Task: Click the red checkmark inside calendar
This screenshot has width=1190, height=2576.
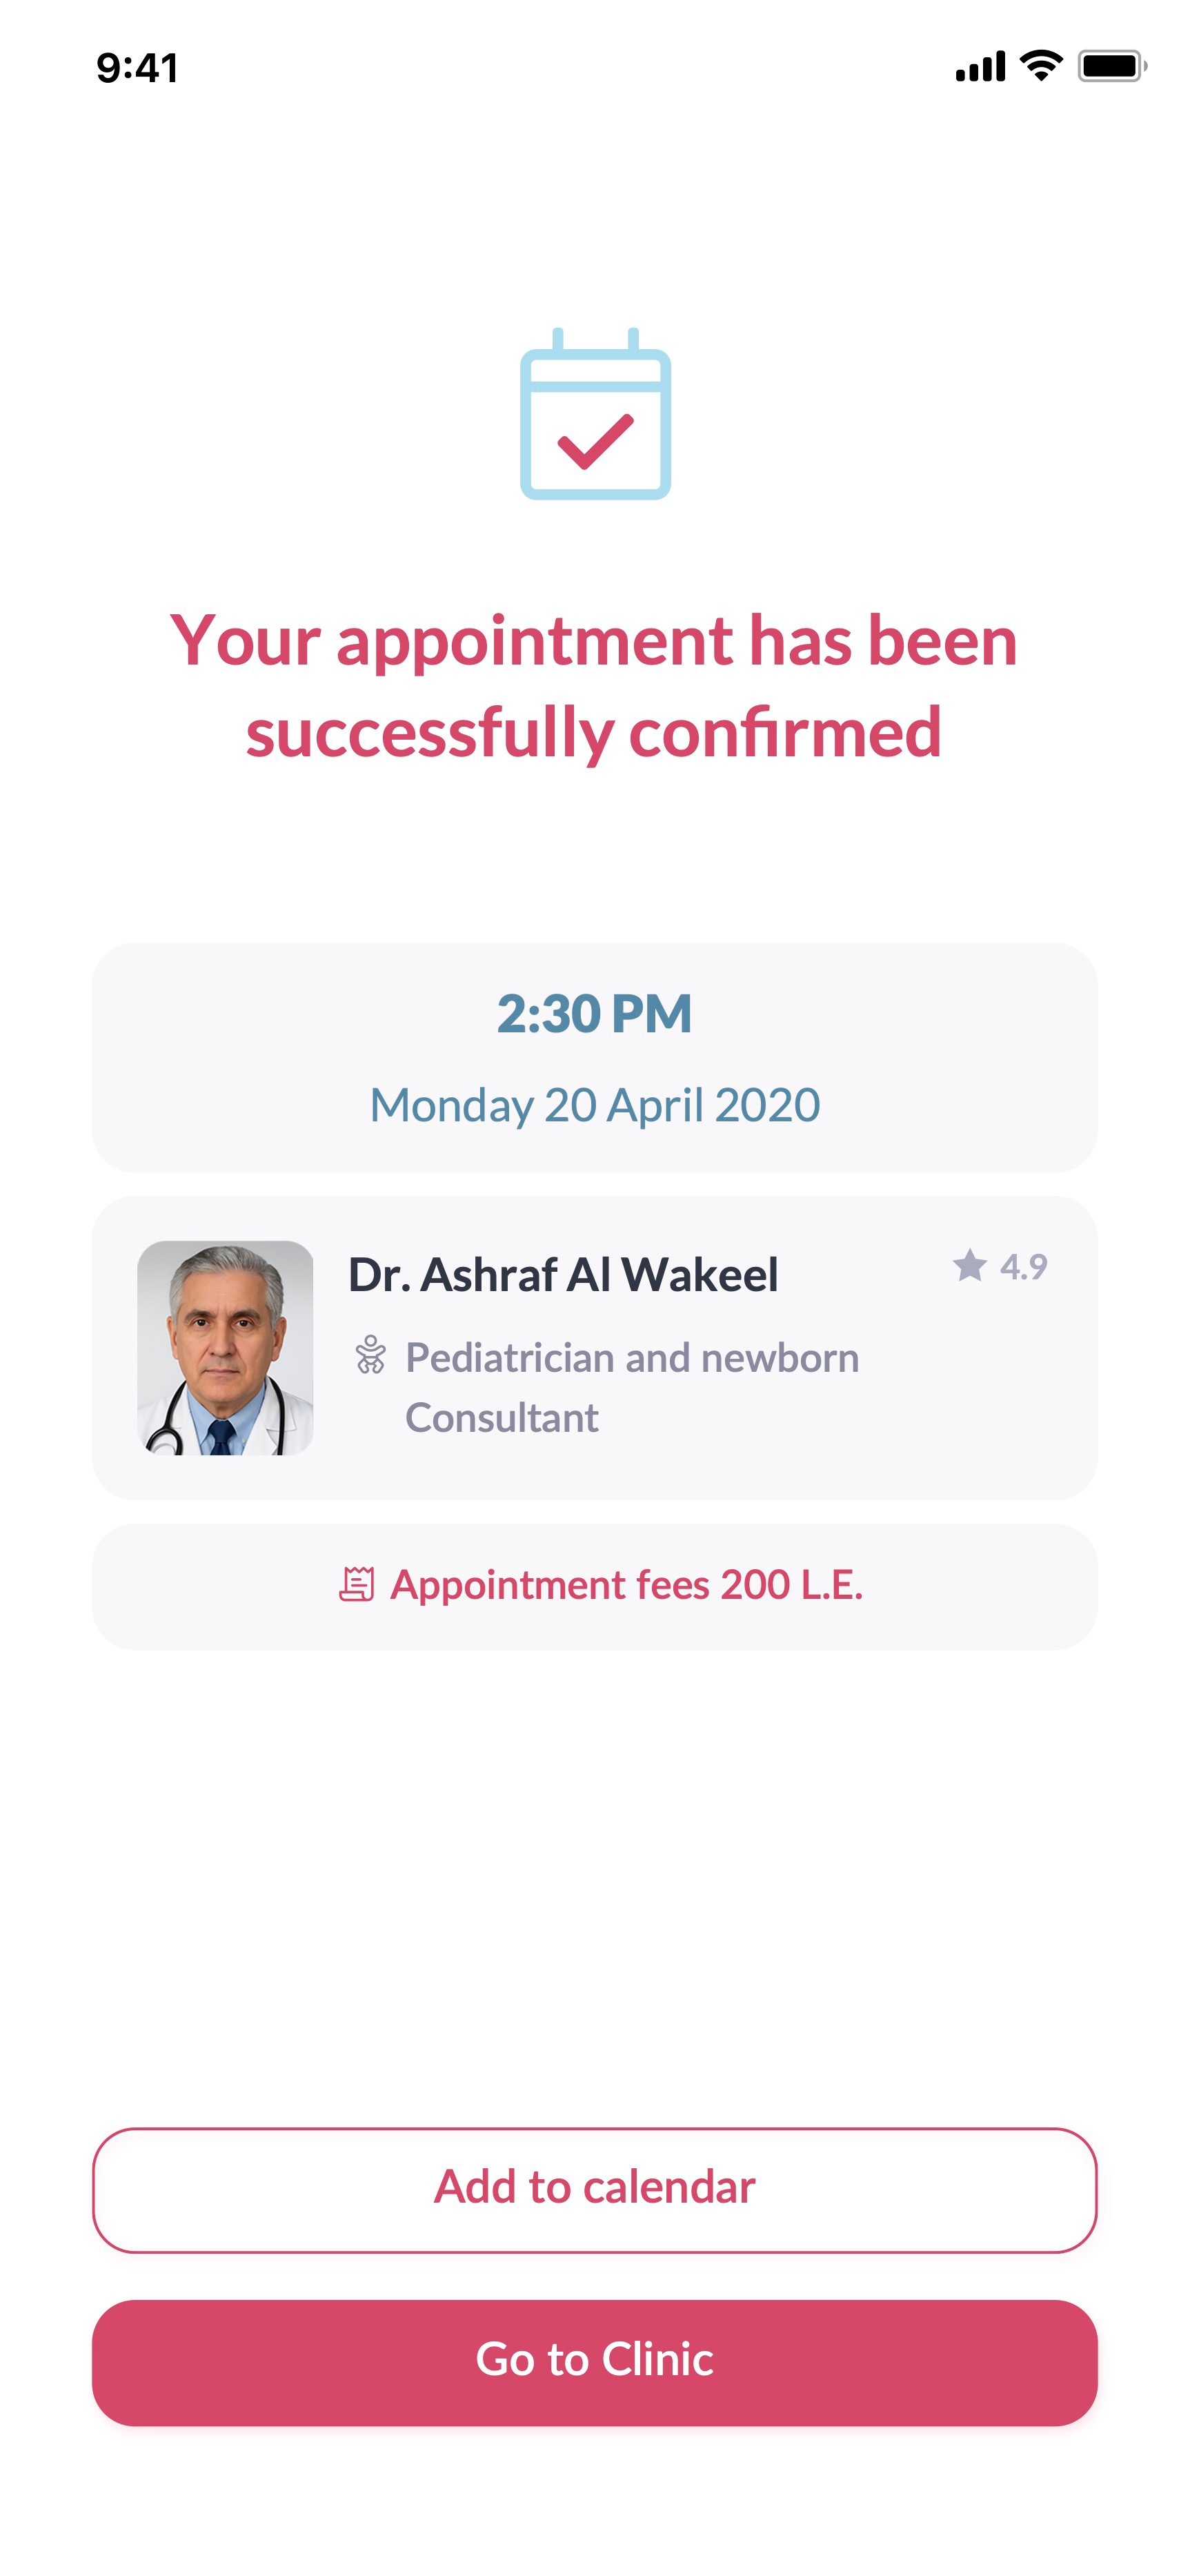Action: pyautogui.click(x=595, y=441)
